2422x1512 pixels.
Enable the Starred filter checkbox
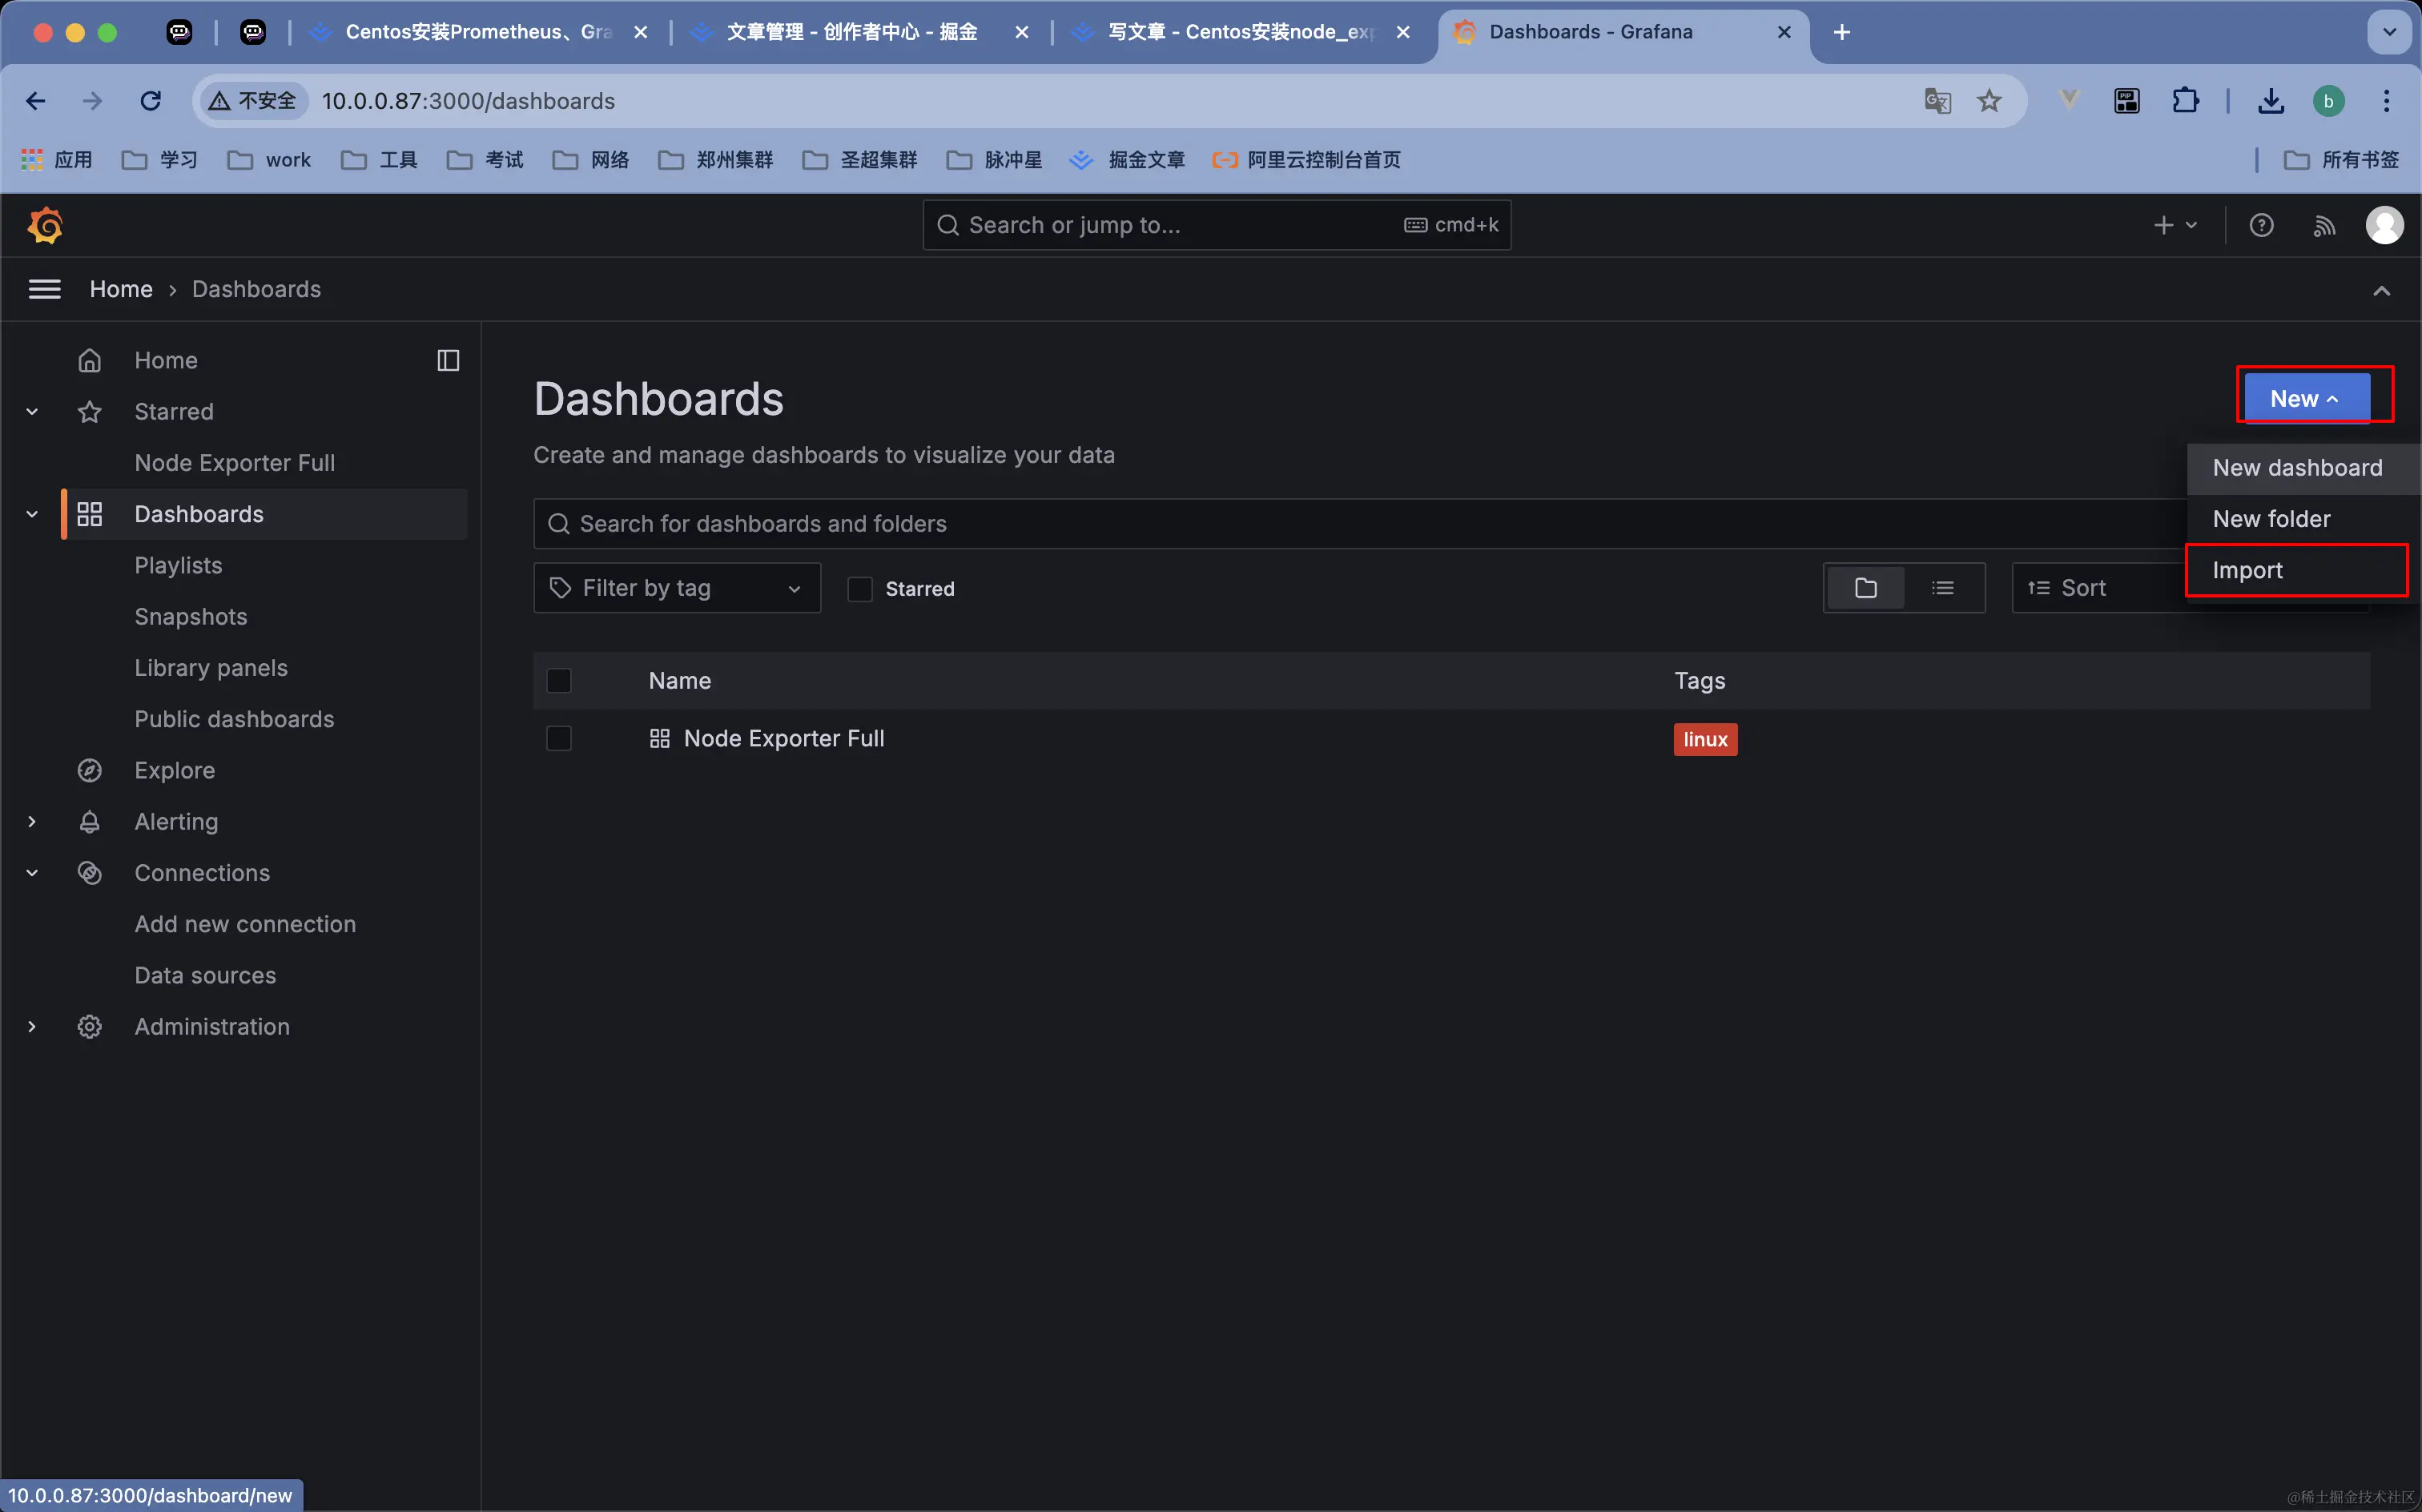pos(859,589)
